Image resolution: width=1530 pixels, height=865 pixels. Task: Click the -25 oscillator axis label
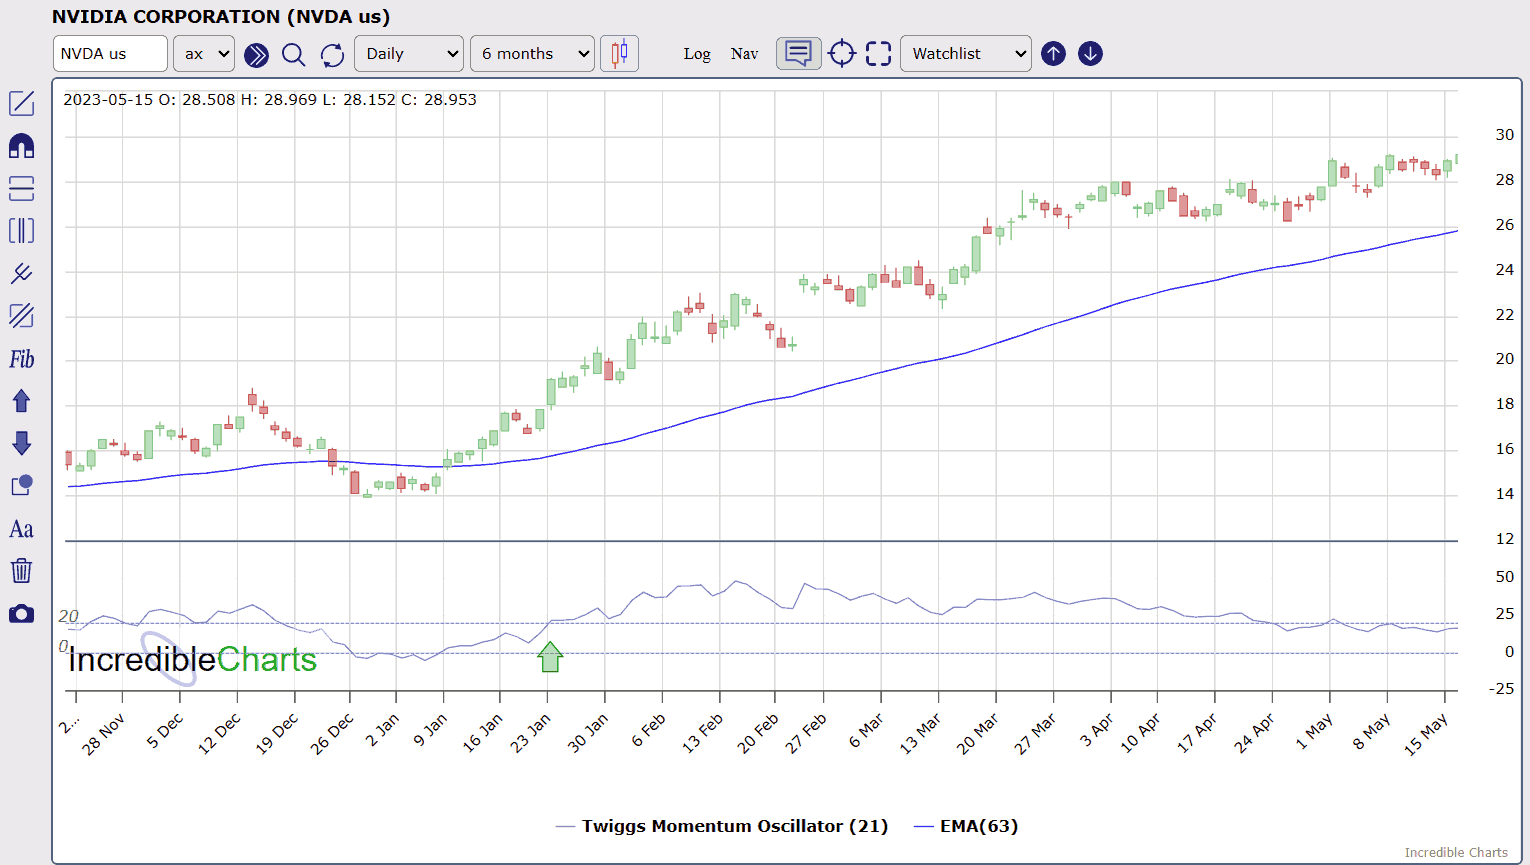coord(1501,689)
